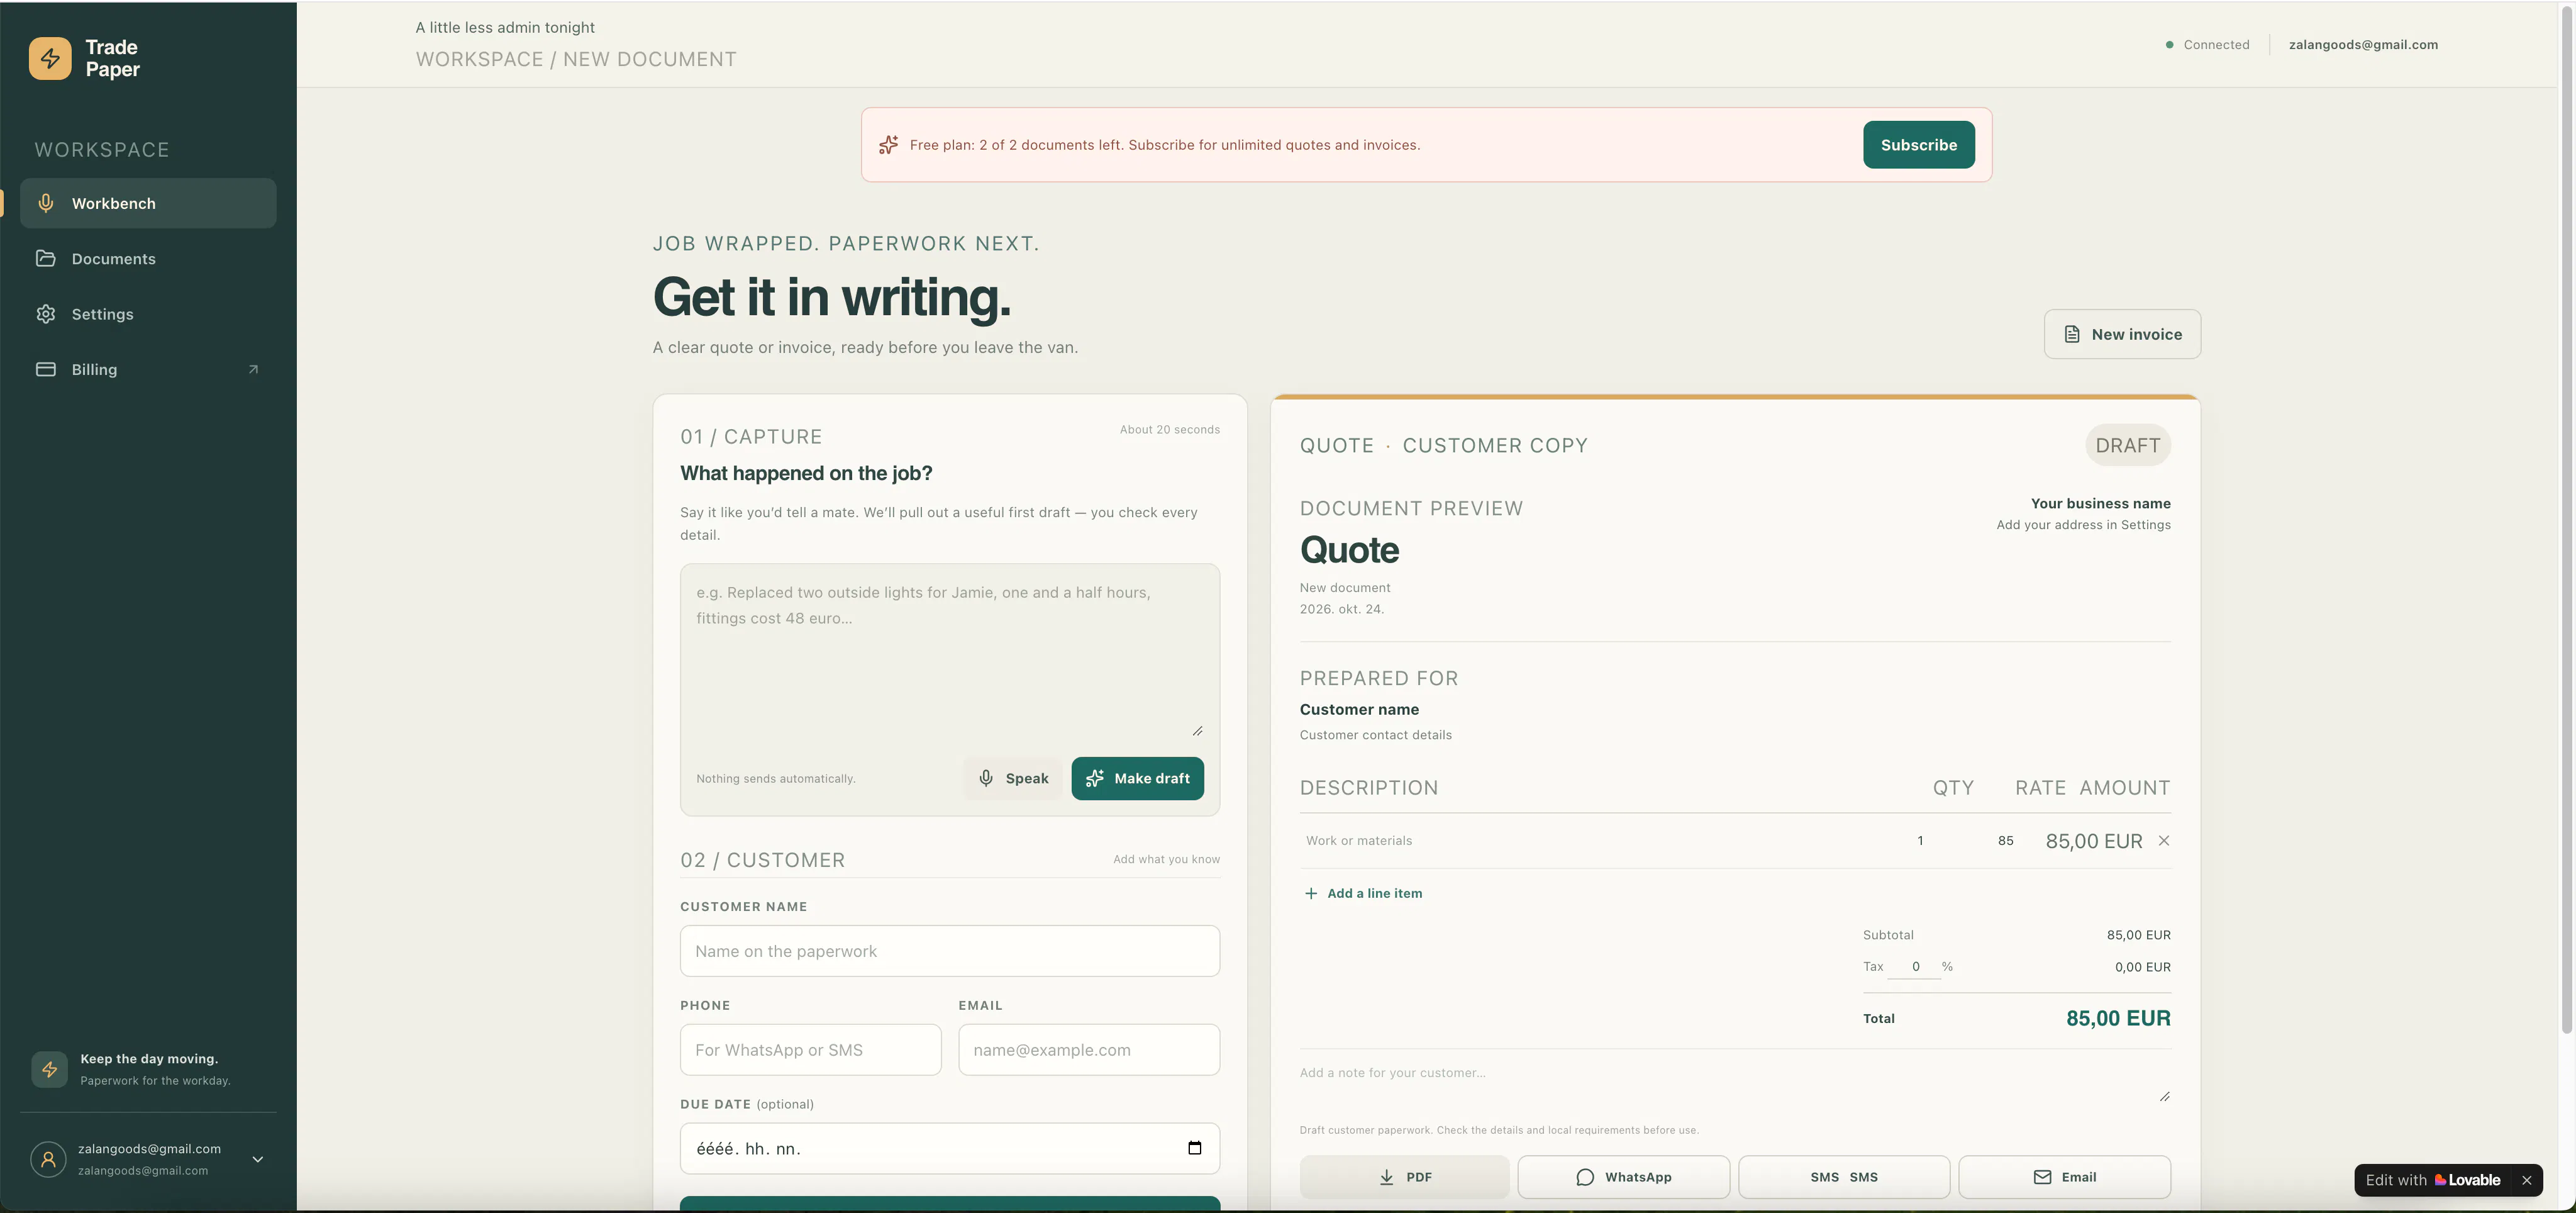Expand the account menu chevron in sidebar

(258, 1159)
